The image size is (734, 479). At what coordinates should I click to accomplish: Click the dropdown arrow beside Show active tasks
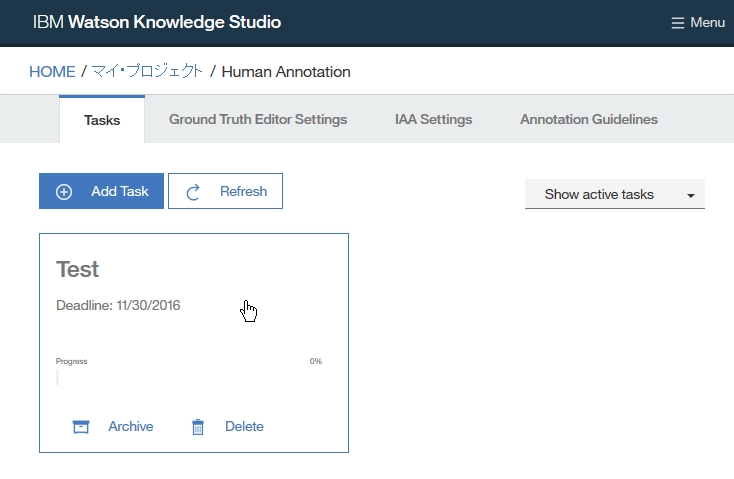coord(690,195)
